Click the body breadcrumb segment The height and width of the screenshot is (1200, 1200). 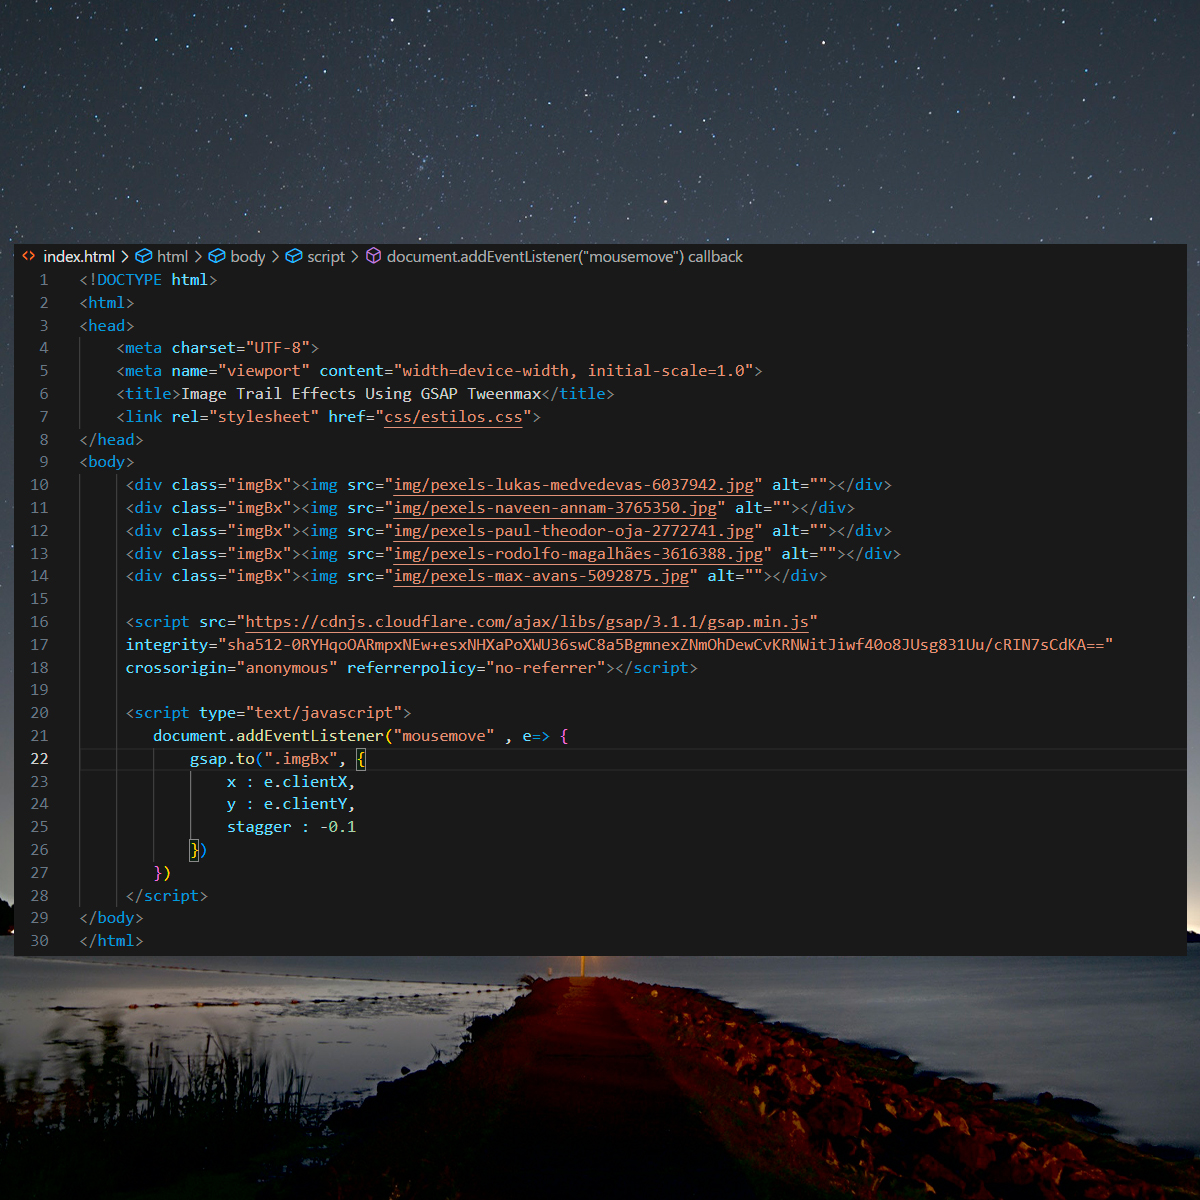247,257
